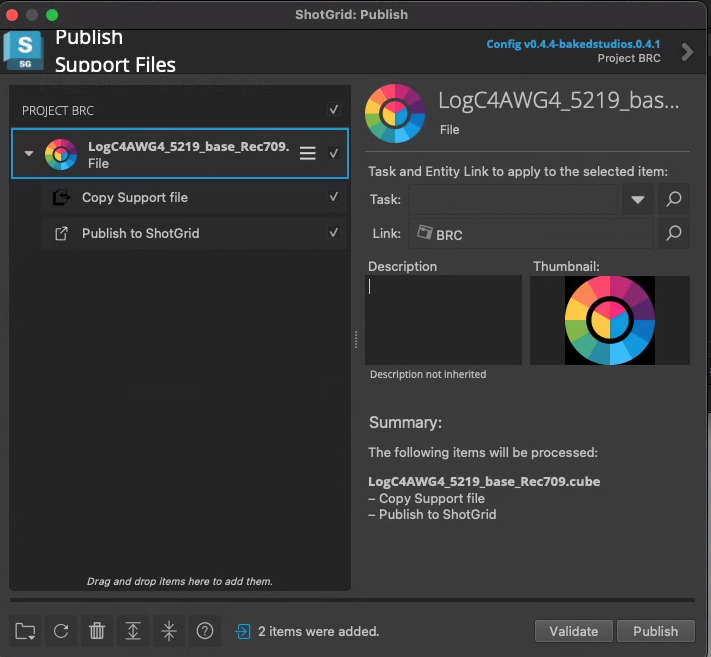Uncheck the PROJECT BRC checkbox

(334, 110)
